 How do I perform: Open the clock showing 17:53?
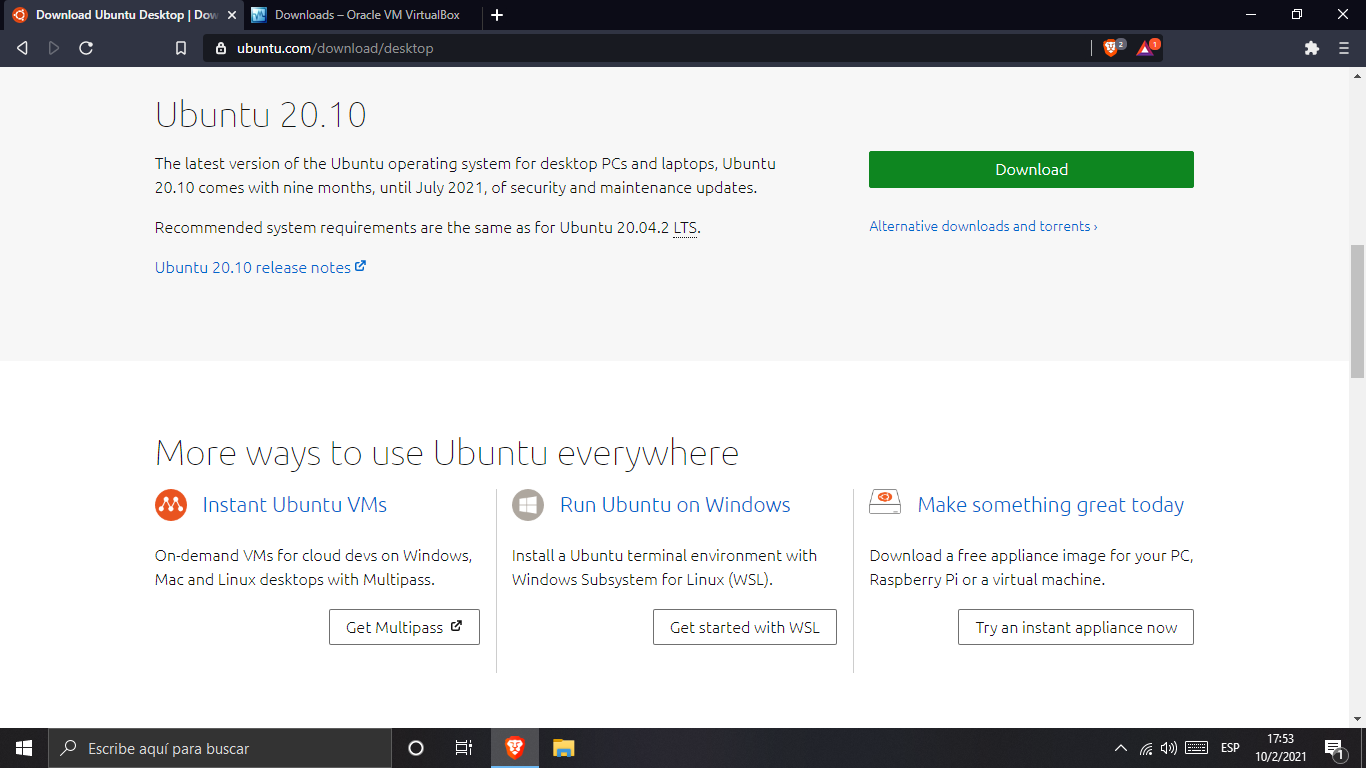[1281, 748]
